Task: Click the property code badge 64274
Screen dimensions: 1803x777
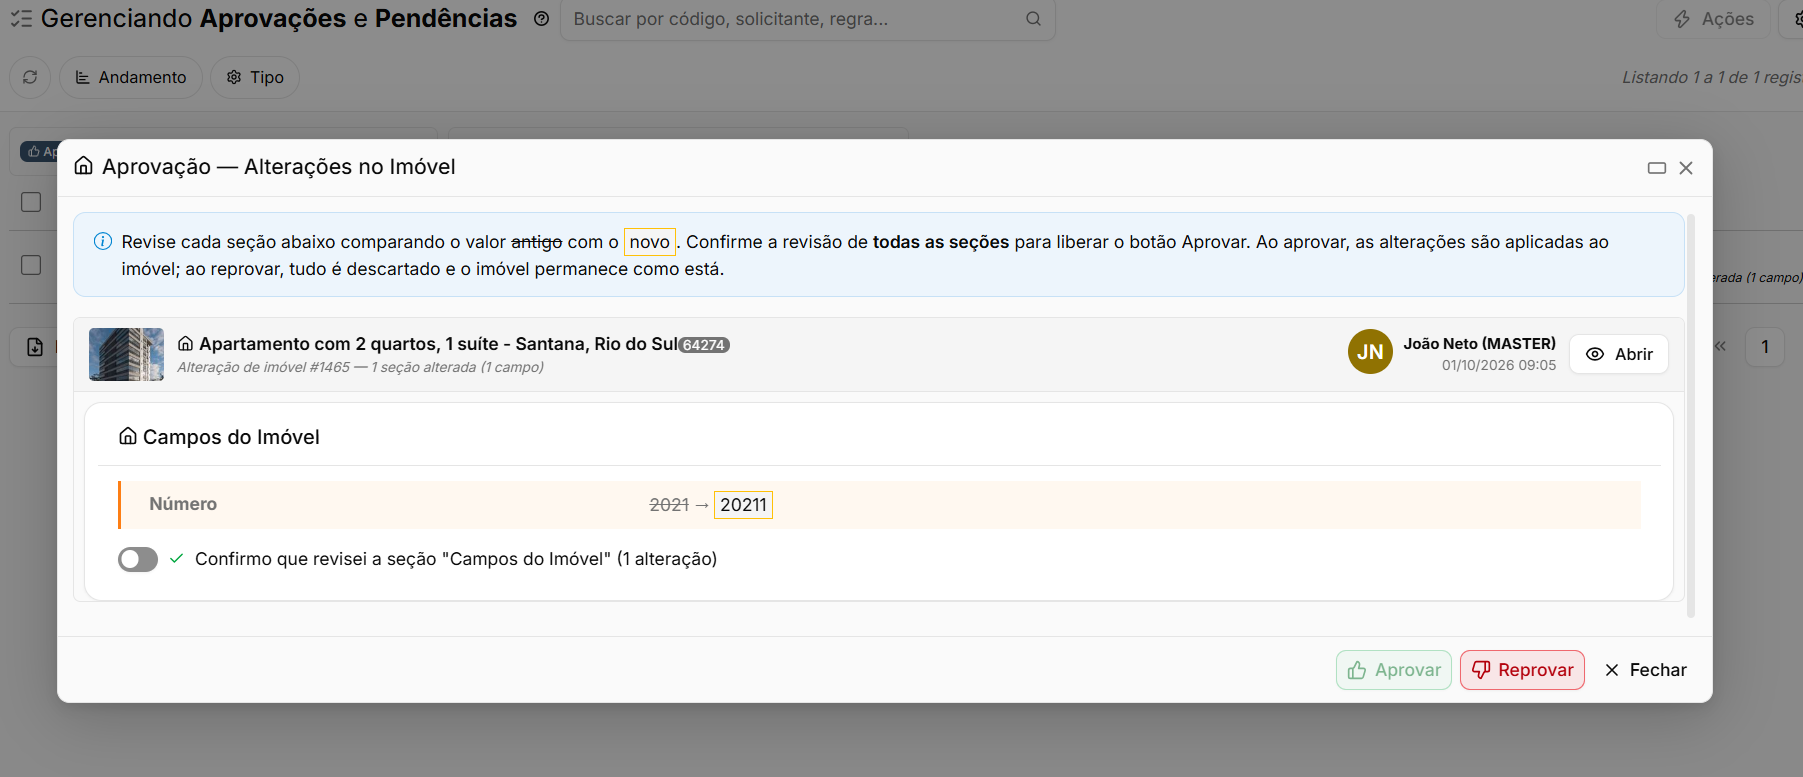Action: pyautogui.click(x=704, y=345)
